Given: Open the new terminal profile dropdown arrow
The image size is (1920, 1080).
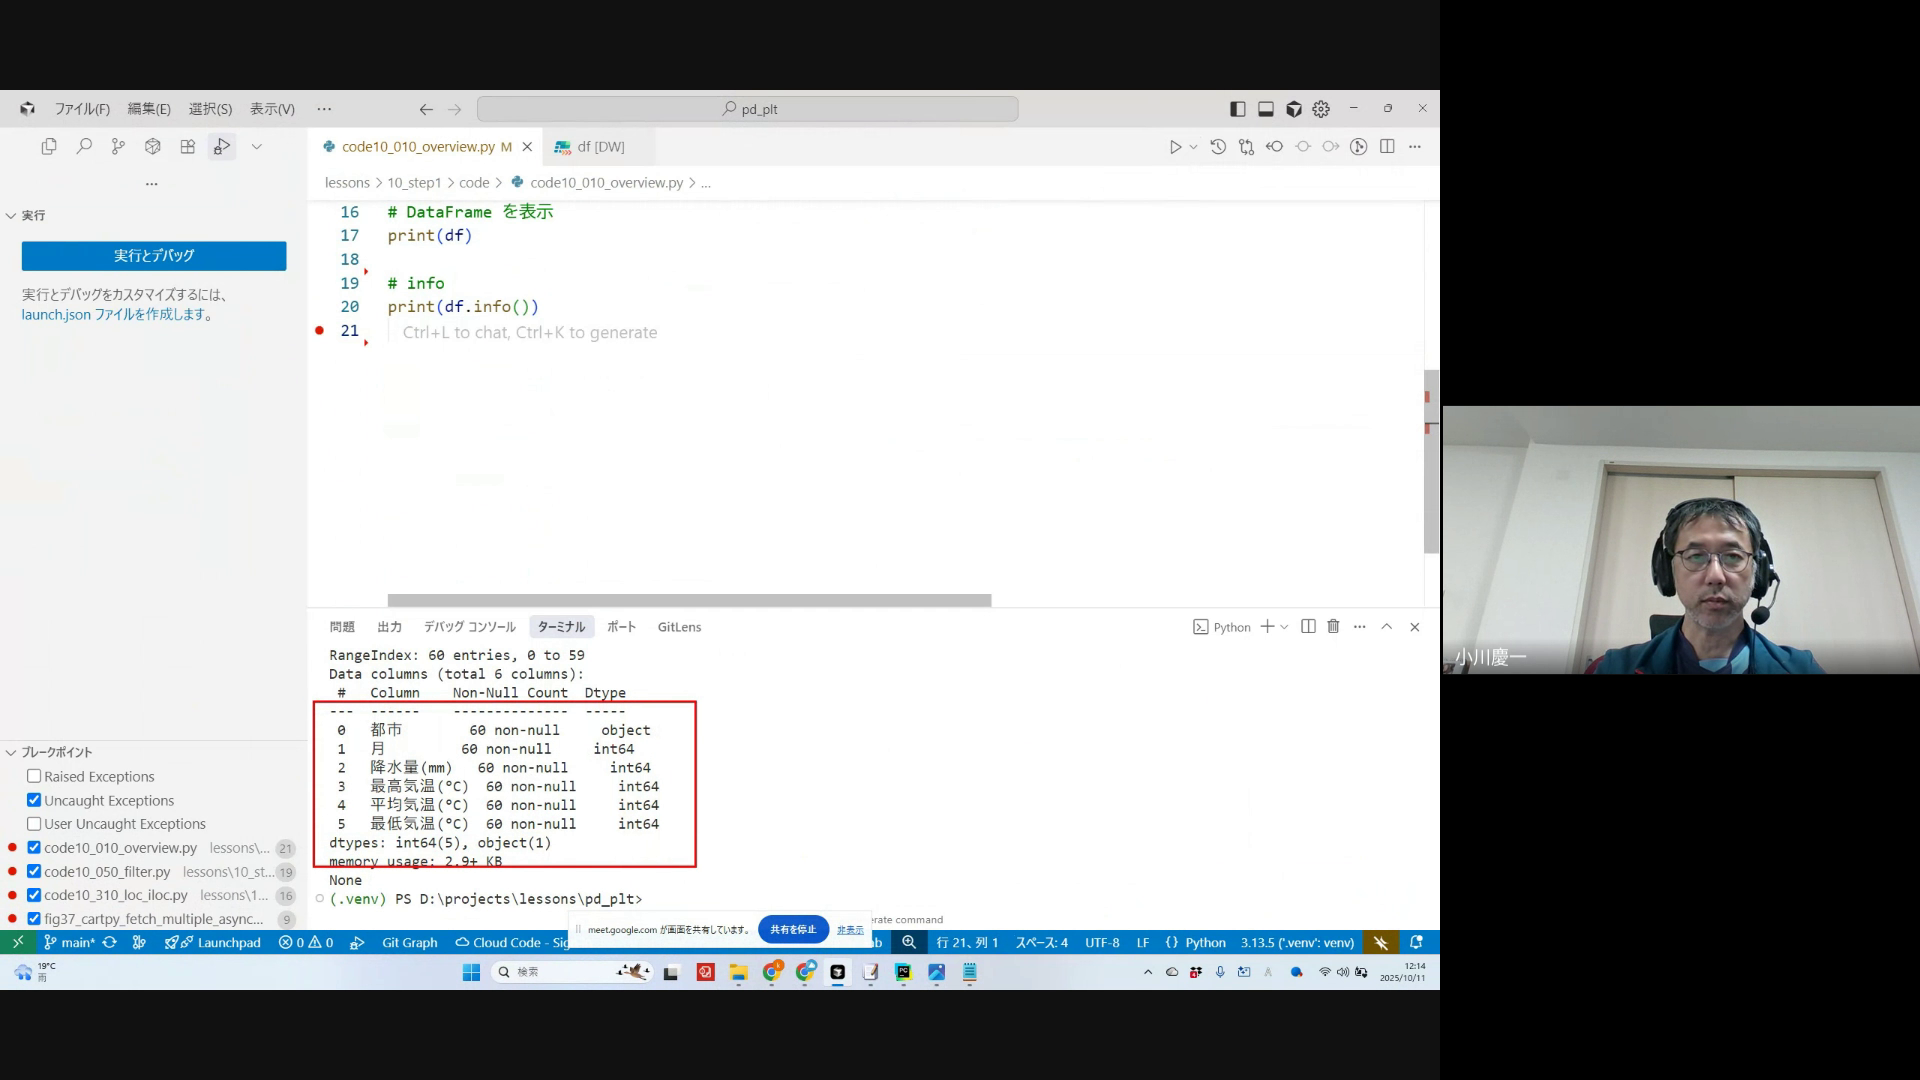Looking at the screenshot, I should tap(1284, 627).
